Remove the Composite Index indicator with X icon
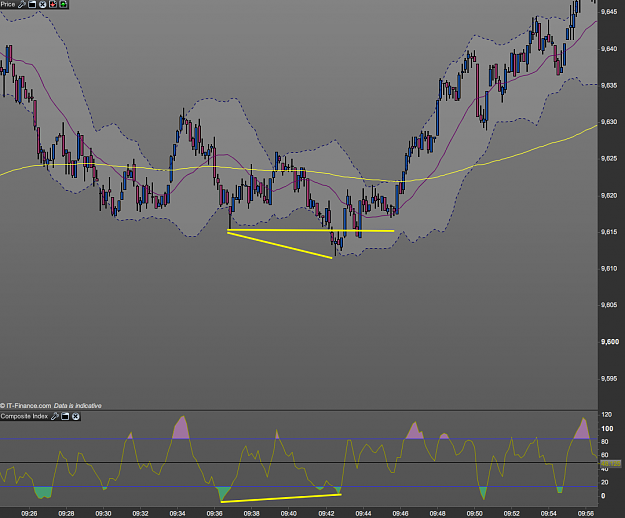The width and height of the screenshot is (625, 518). pos(75,416)
